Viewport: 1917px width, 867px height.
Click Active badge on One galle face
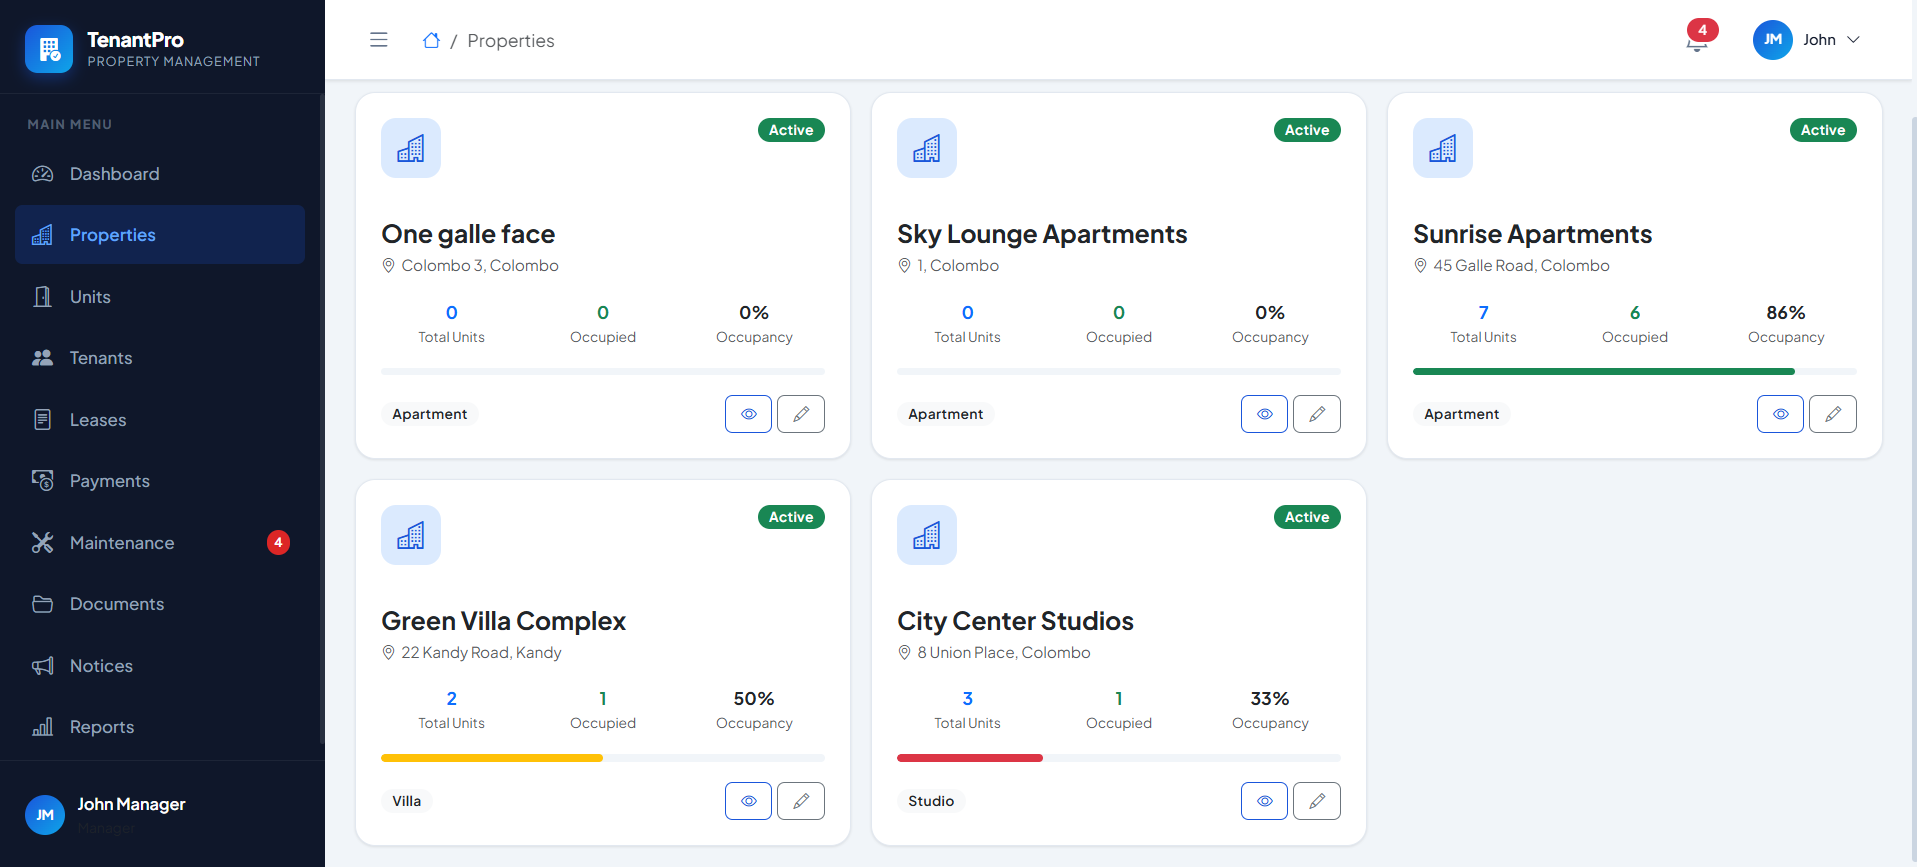click(791, 130)
